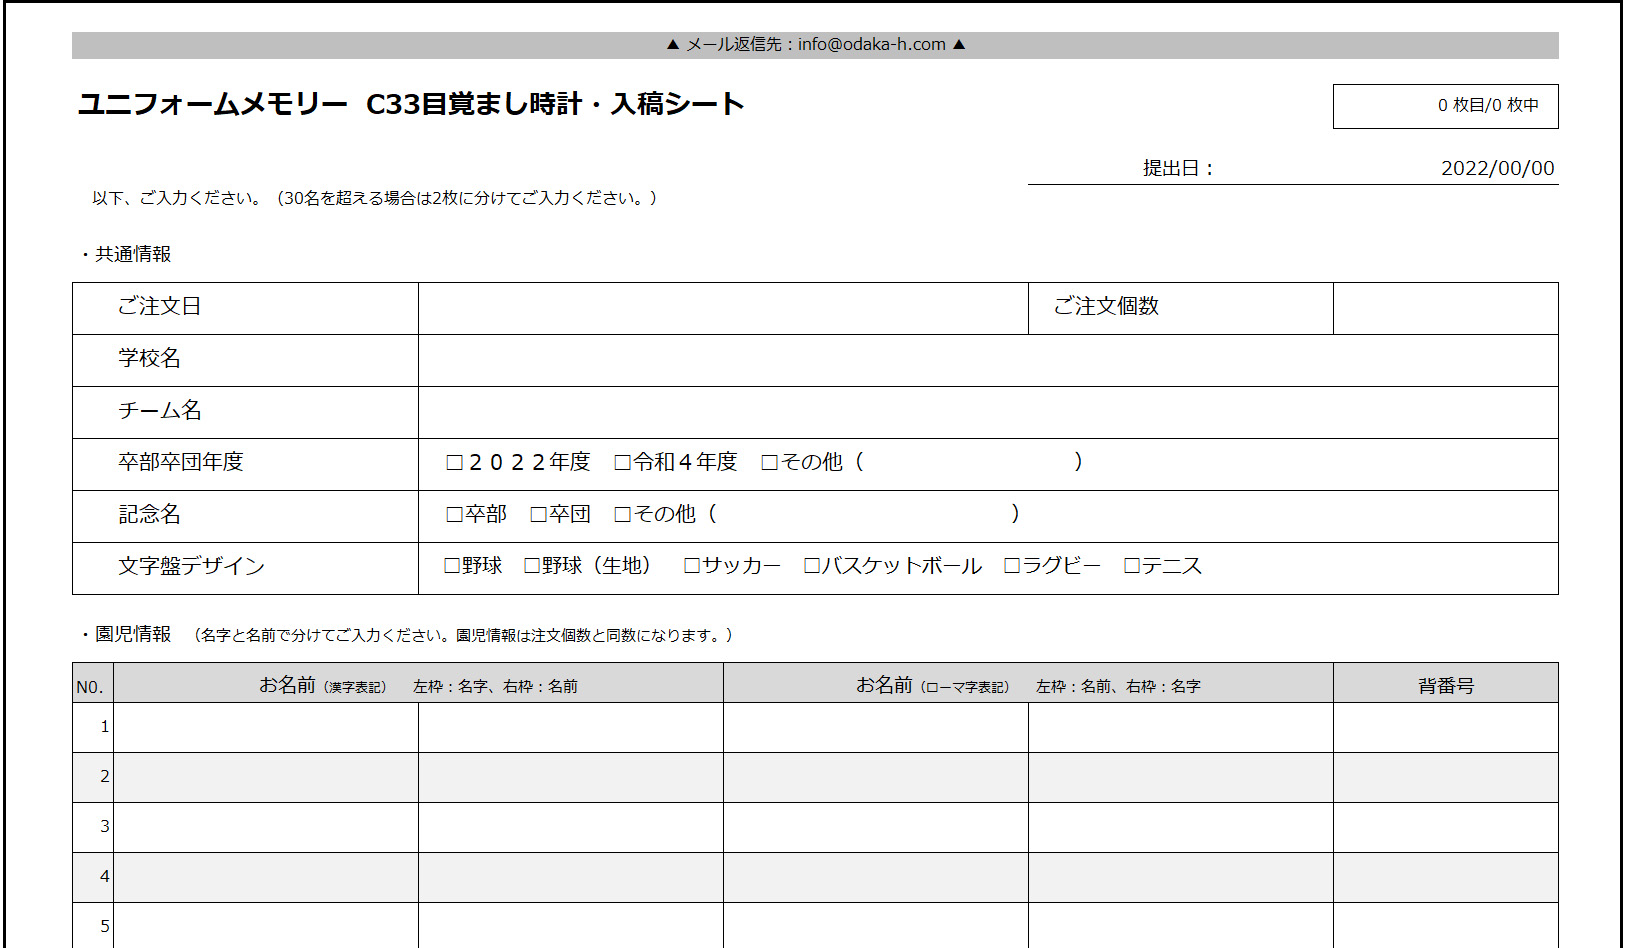Image resolution: width=1628 pixels, height=948 pixels.
Task: Select row number 1 cell
Action: (93, 727)
